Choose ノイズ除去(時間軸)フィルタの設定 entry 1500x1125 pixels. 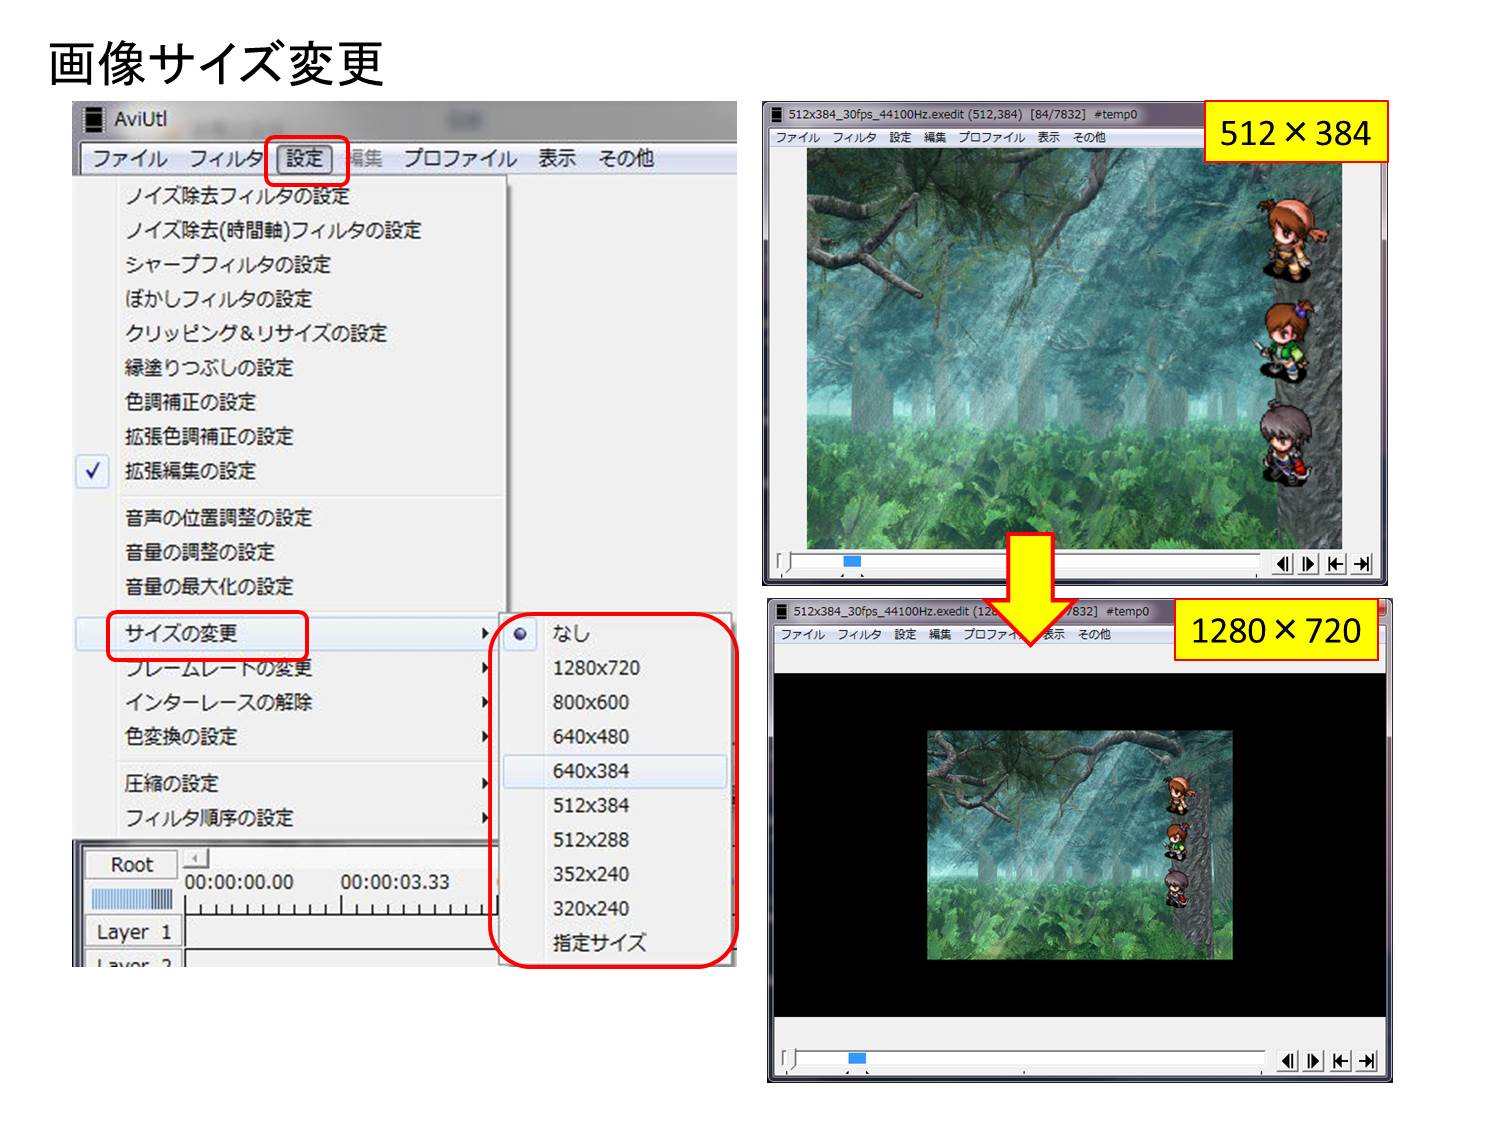[273, 230]
